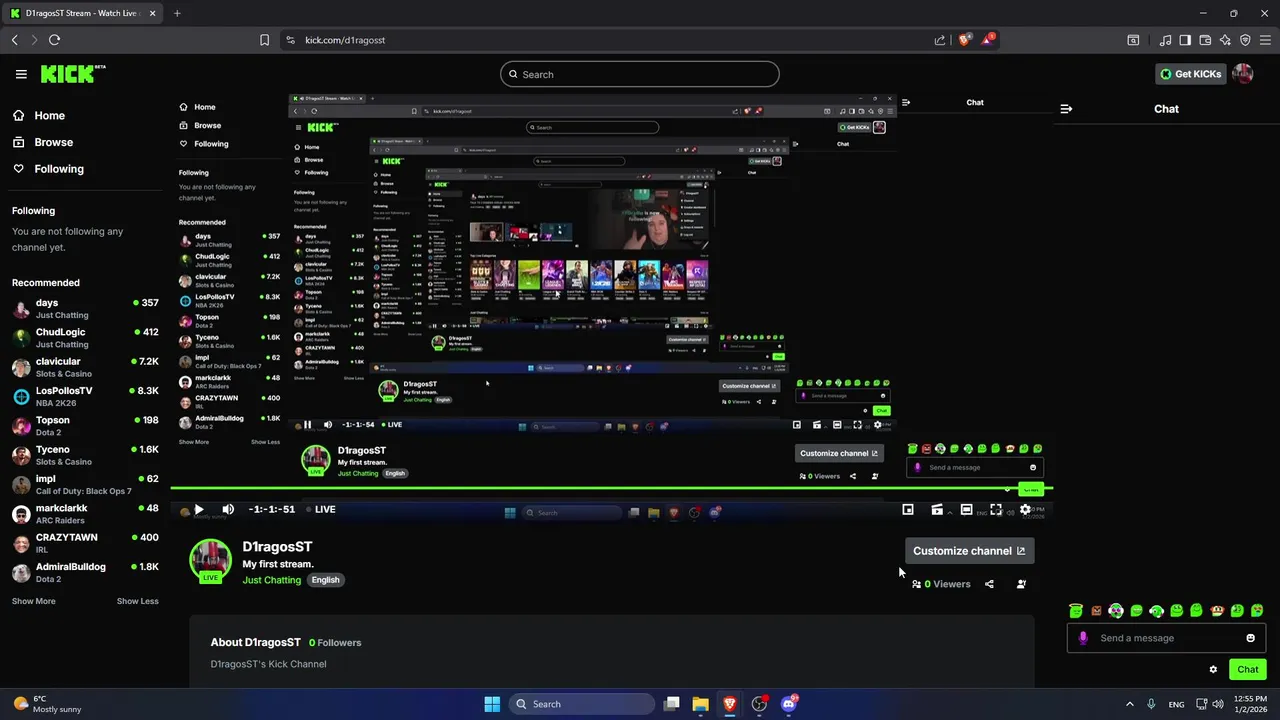This screenshot has height=720, width=1280.
Task: Send message with green Chat button
Action: [x=1248, y=669]
